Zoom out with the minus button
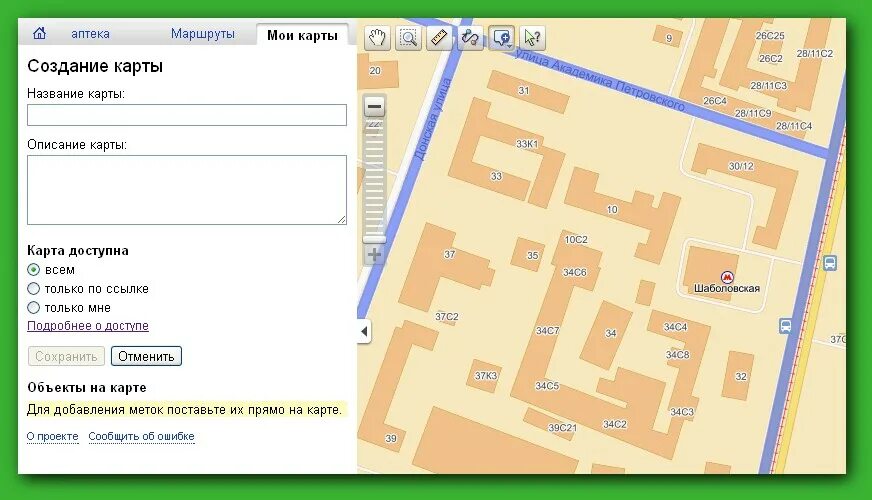The image size is (872, 500). 374,106
